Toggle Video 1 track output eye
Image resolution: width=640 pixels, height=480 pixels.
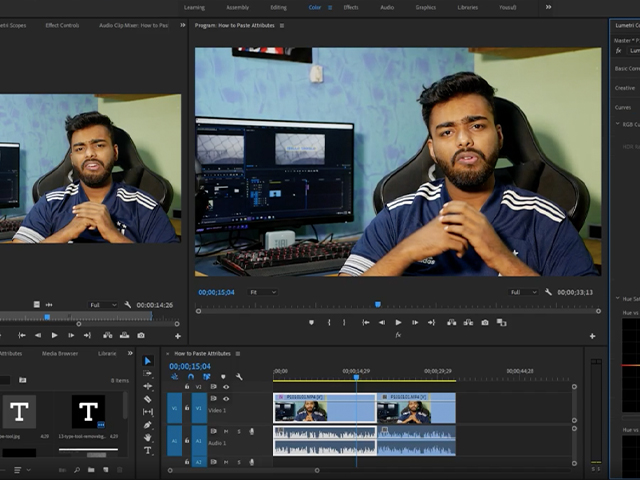pyautogui.click(x=226, y=398)
